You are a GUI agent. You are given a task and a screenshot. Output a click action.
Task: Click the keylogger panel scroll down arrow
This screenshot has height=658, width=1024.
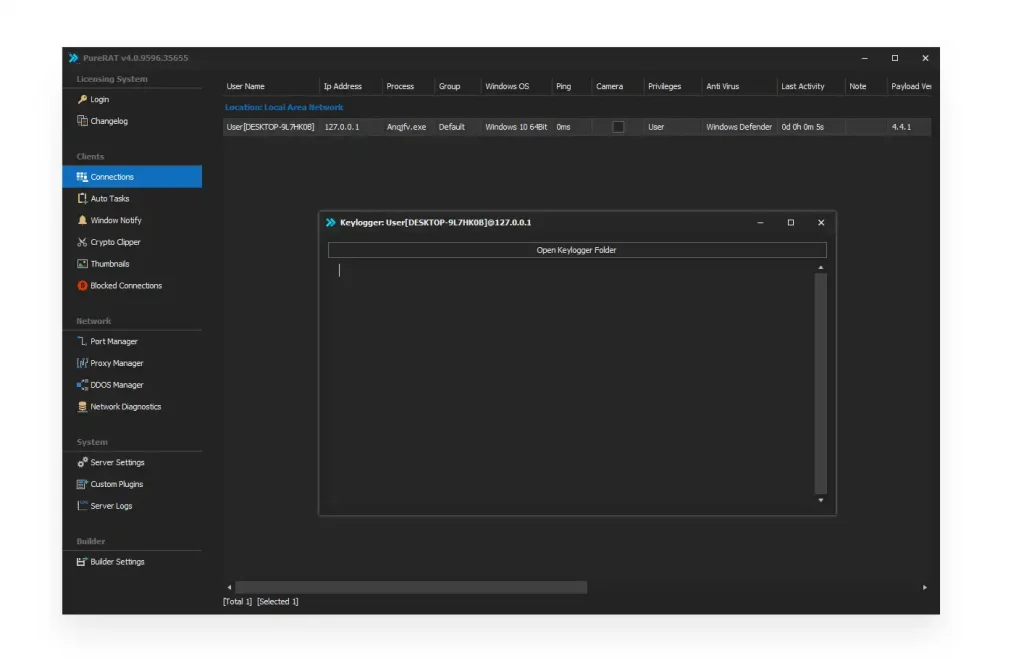click(821, 500)
